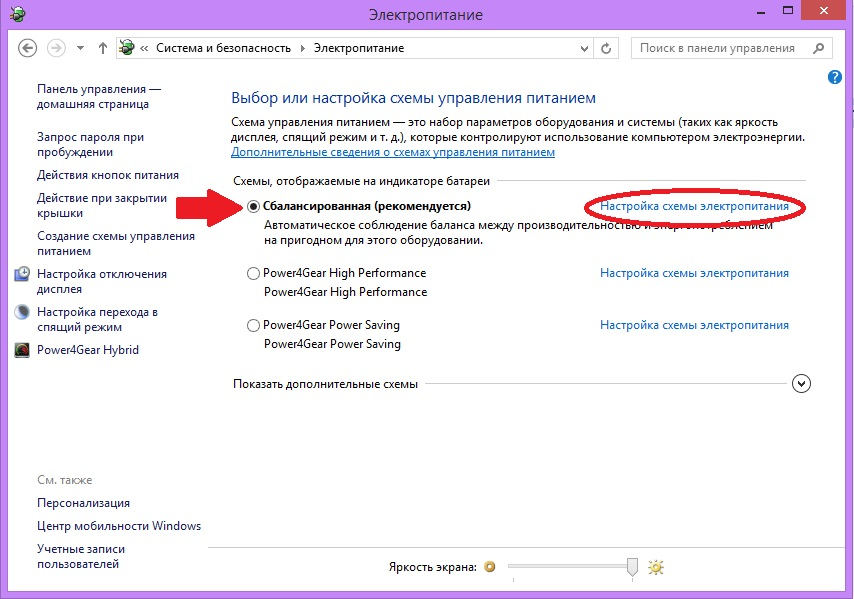Image resolution: width=854 pixels, height=599 pixels.
Task: Click the bright sun icon right of slider
Action: click(x=656, y=567)
